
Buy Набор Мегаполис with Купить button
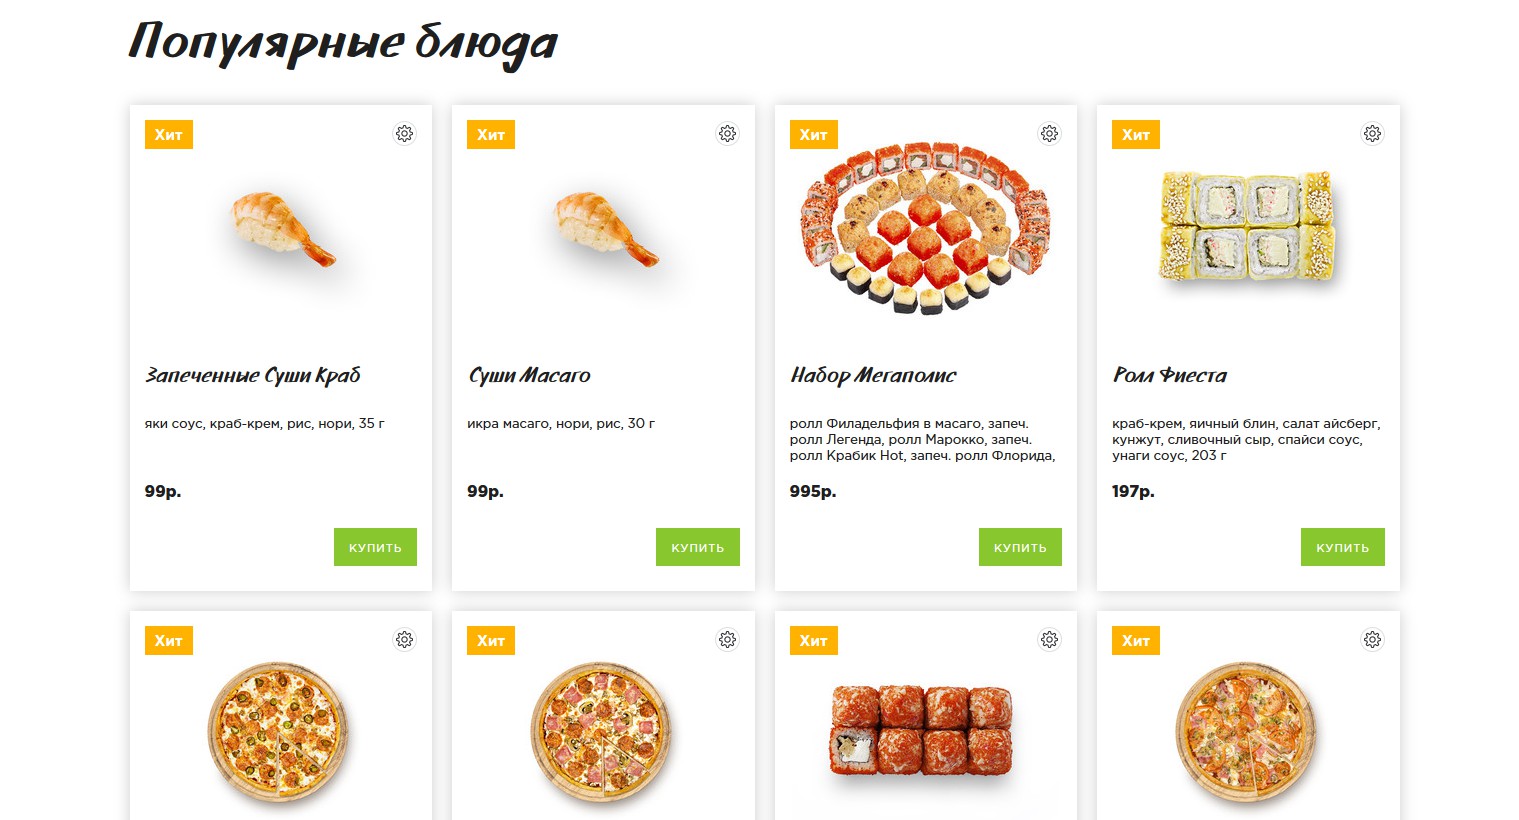(1020, 547)
